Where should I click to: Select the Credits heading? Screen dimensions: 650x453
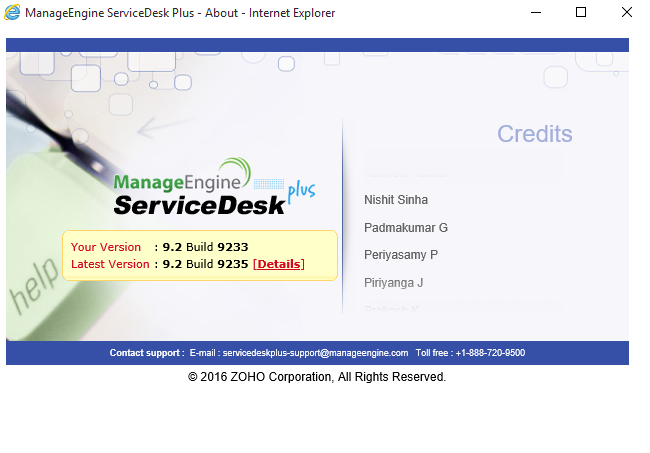[x=534, y=134]
